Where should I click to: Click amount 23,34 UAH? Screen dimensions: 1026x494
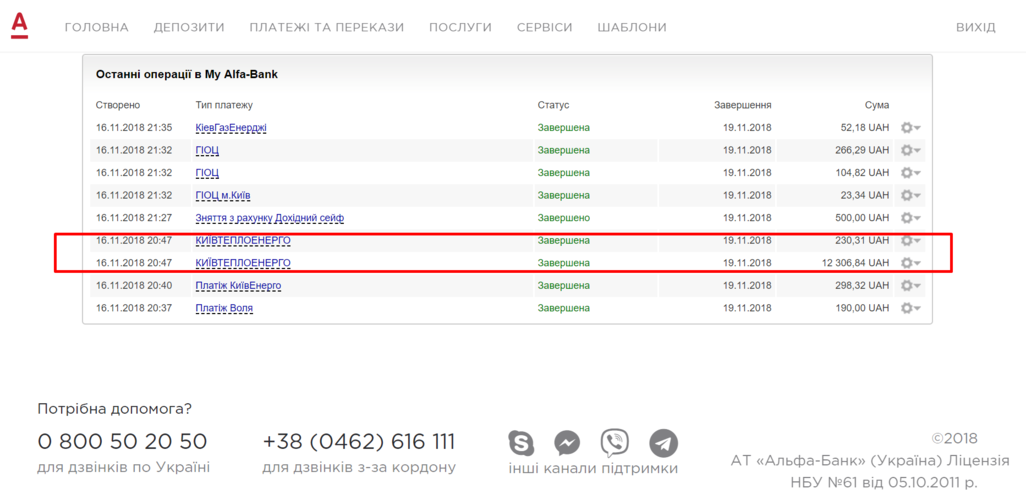tap(865, 195)
